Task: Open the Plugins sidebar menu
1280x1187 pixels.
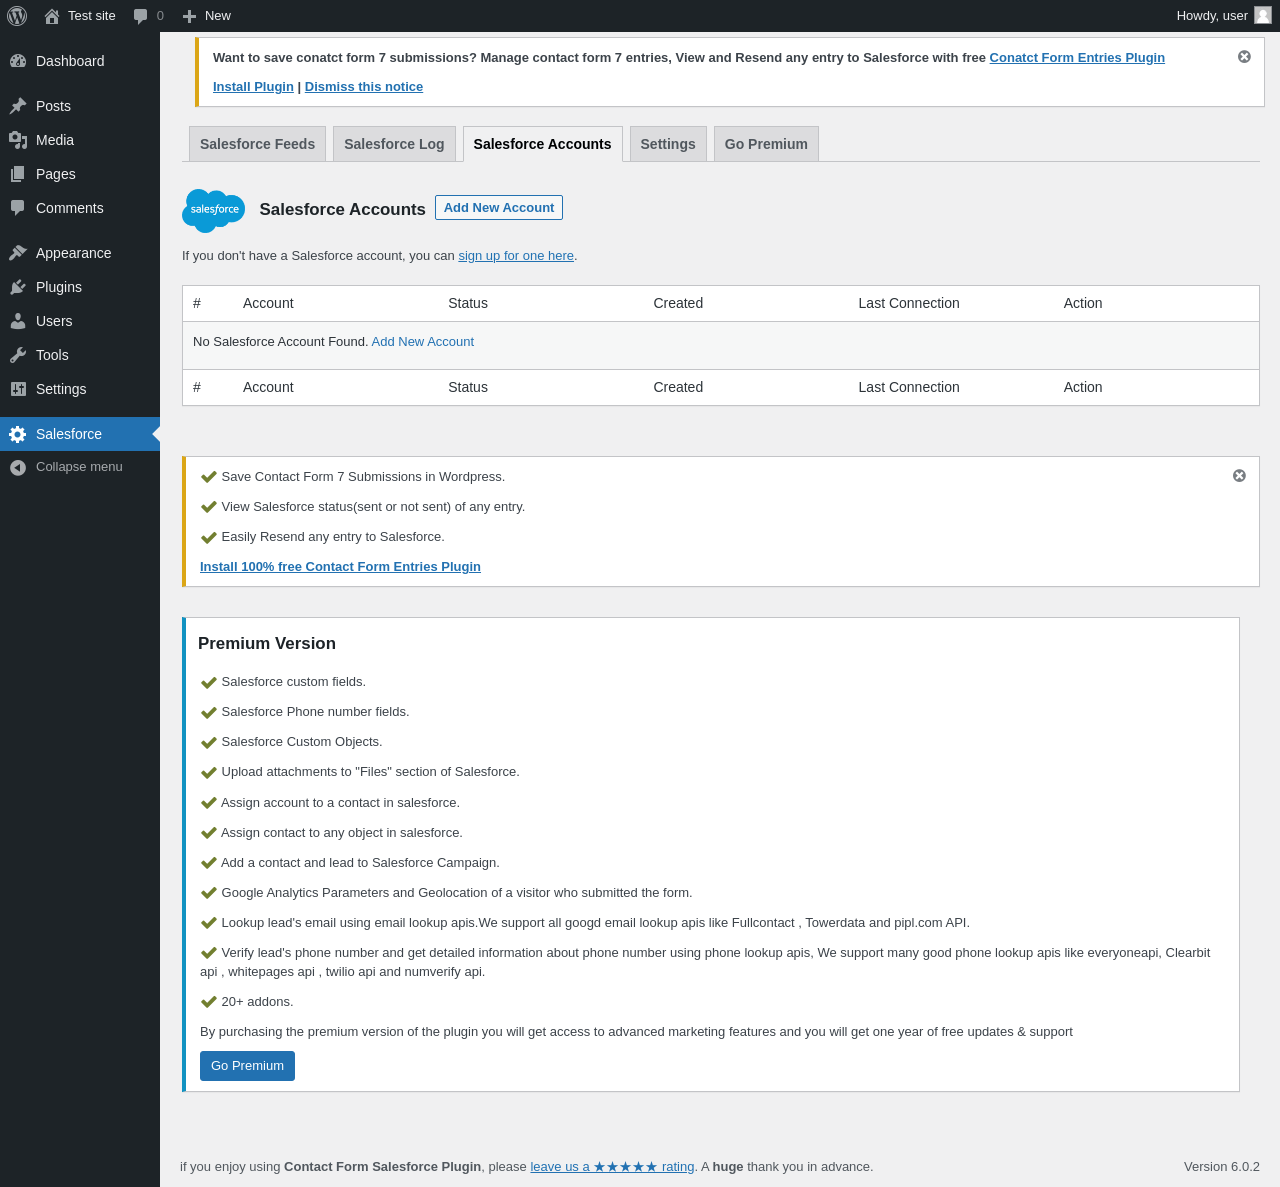Action: coord(59,287)
